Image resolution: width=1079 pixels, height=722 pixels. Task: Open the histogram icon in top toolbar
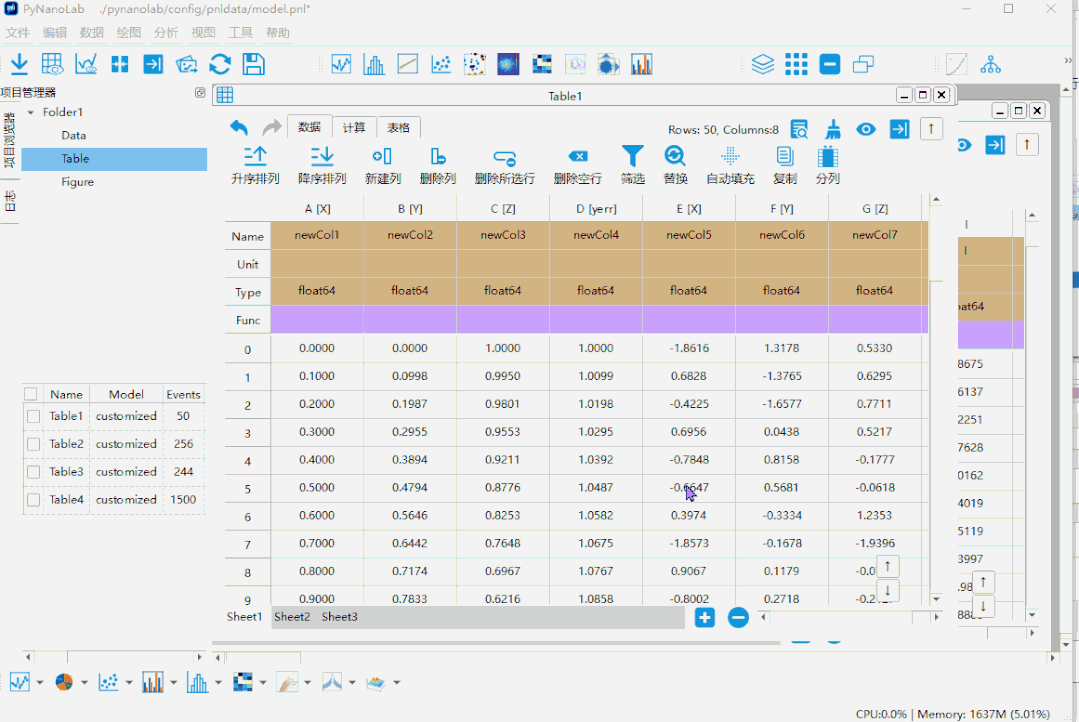click(374, 64)
